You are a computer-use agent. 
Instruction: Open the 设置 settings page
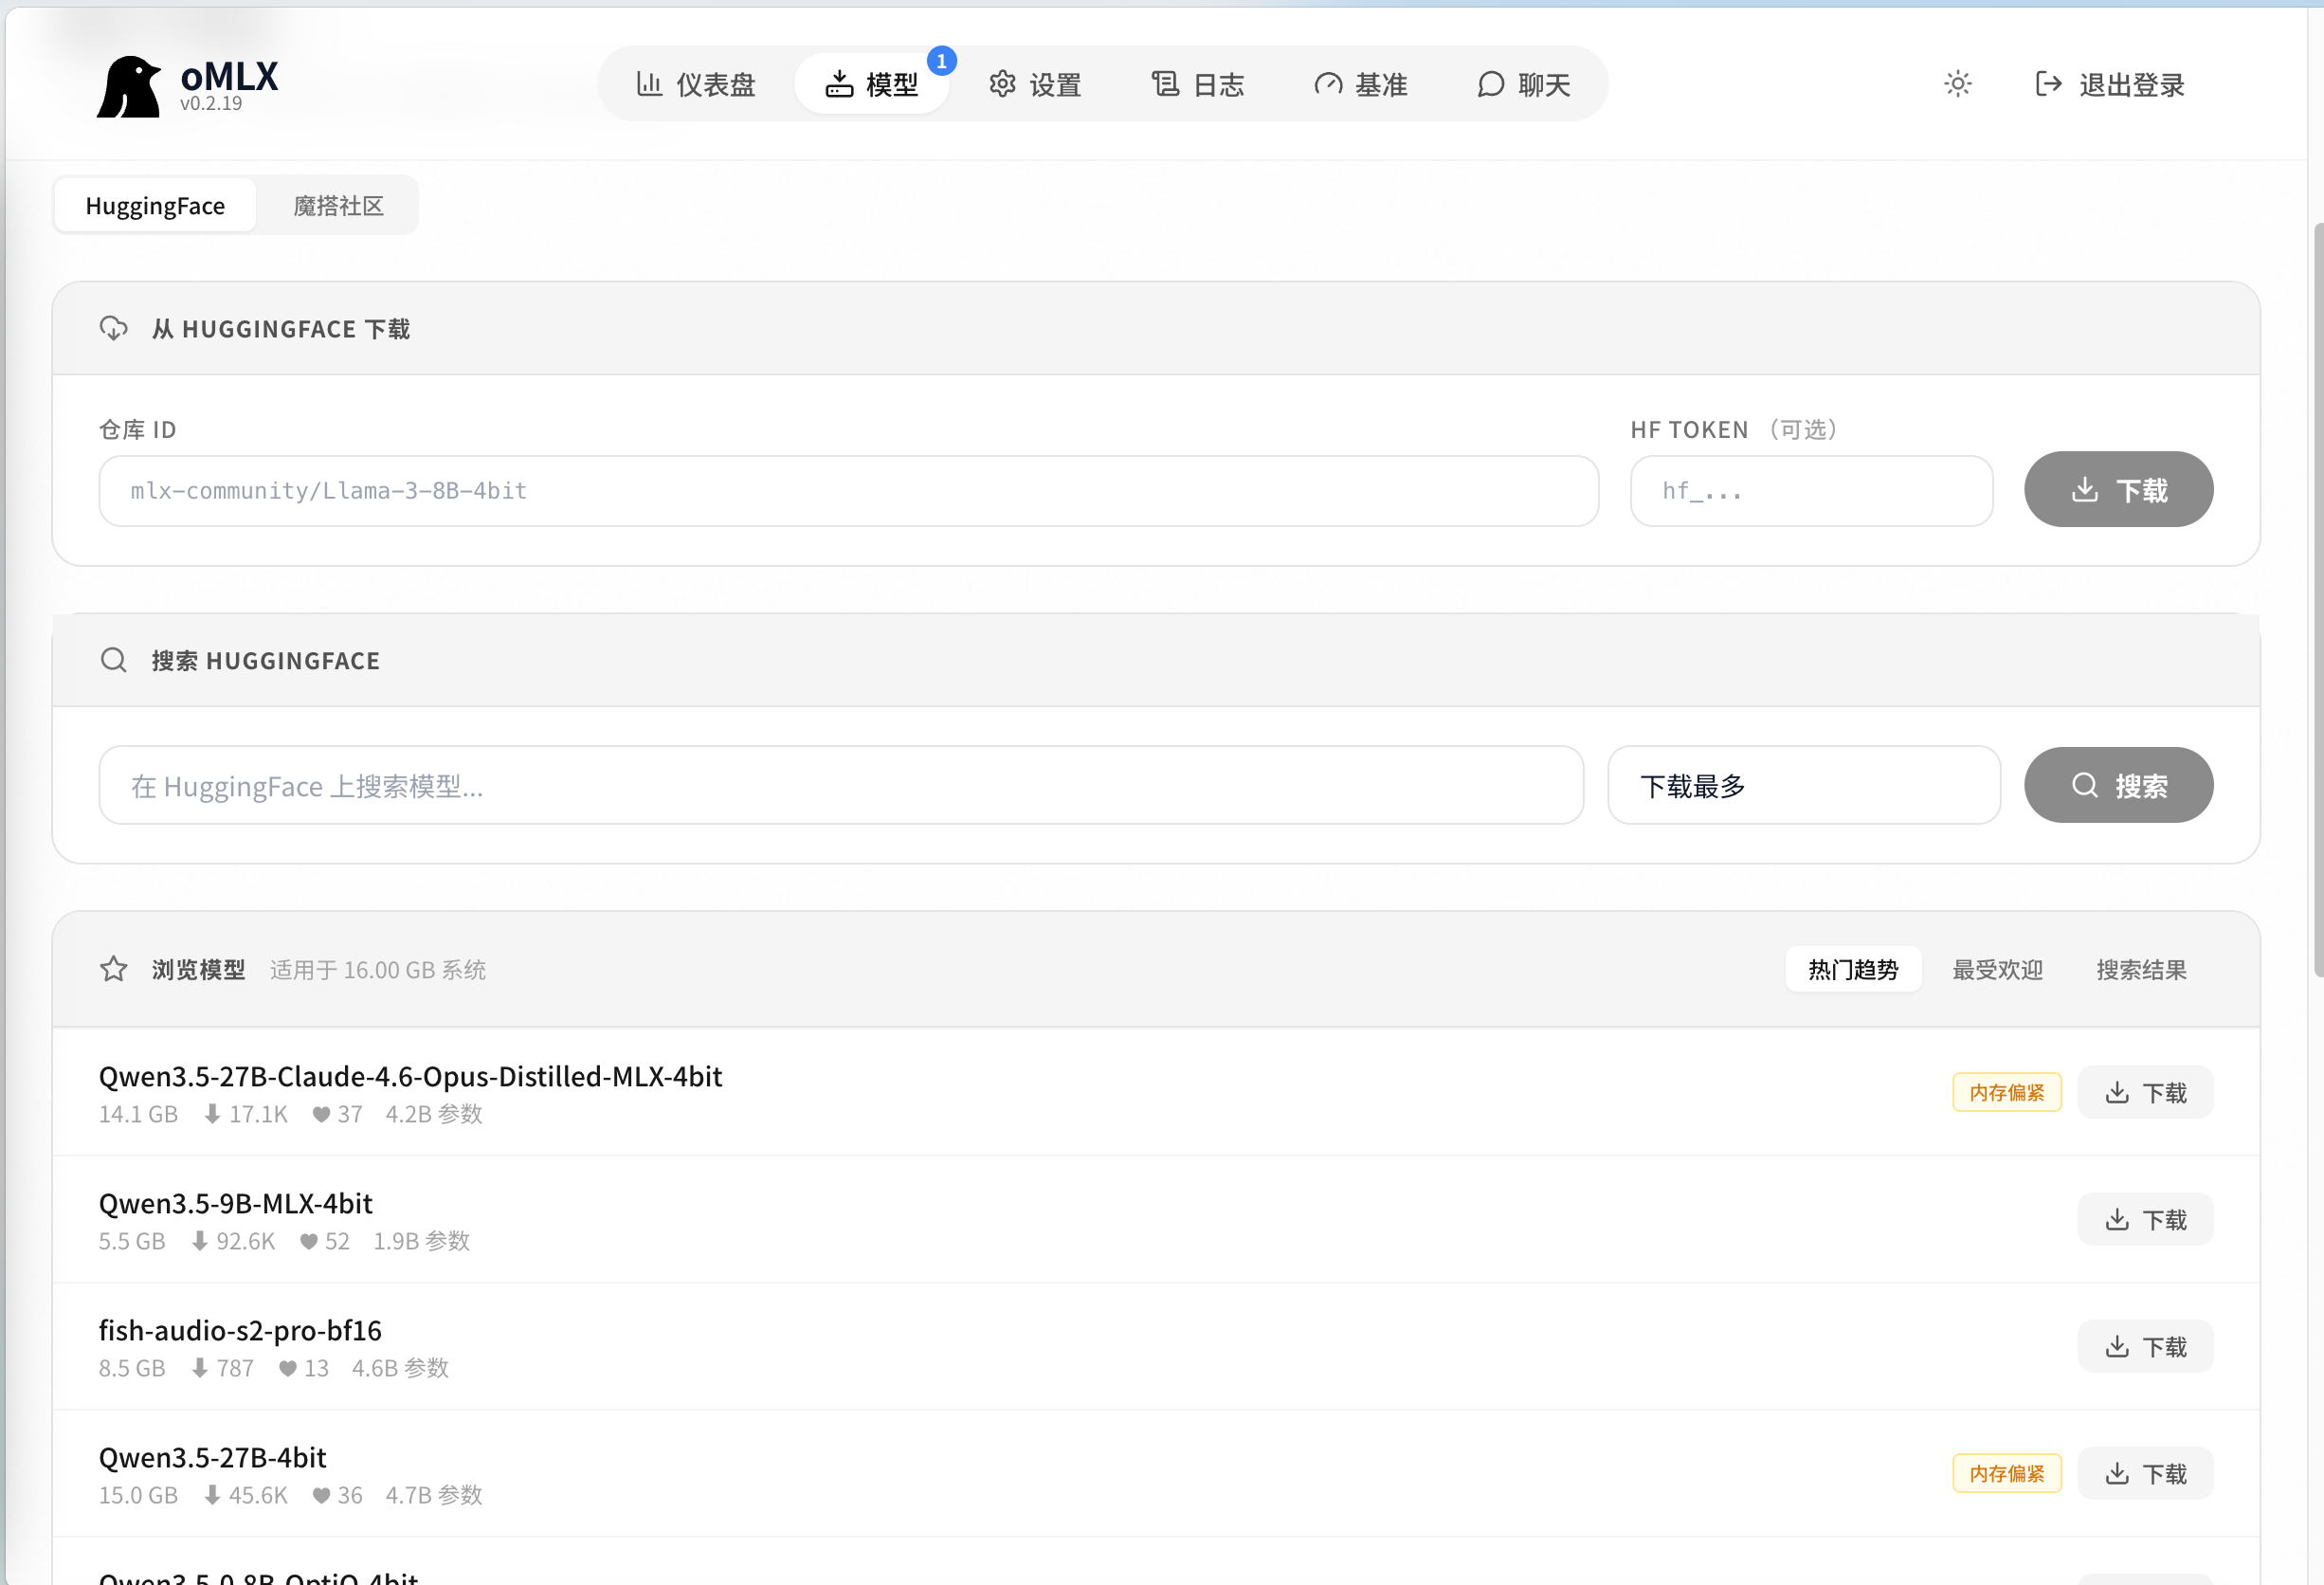point(1037,84)
